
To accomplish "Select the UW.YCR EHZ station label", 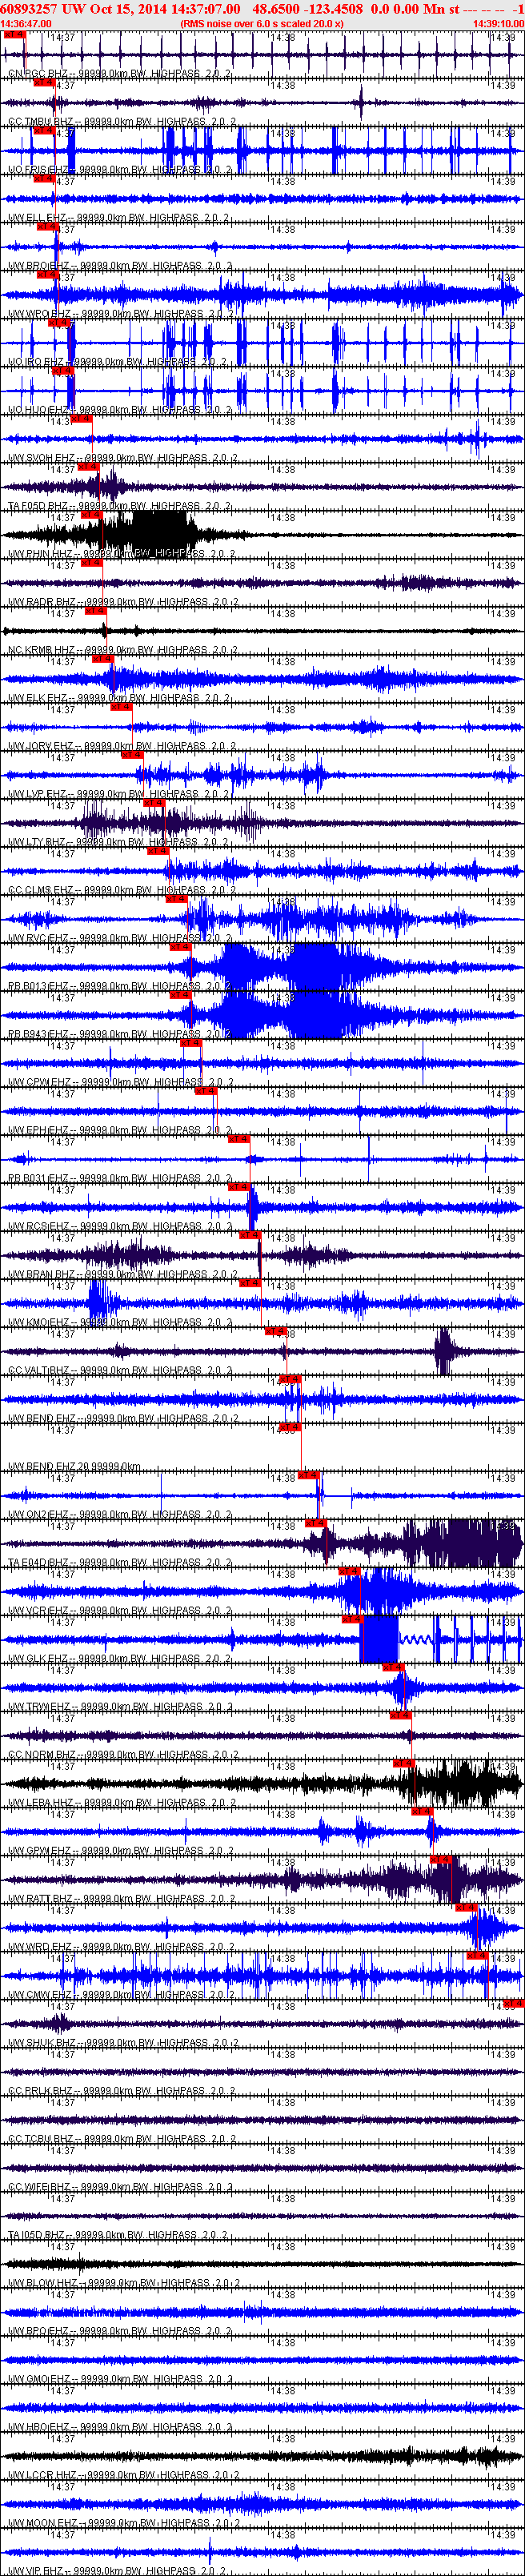I will (x=120, y=1610).
